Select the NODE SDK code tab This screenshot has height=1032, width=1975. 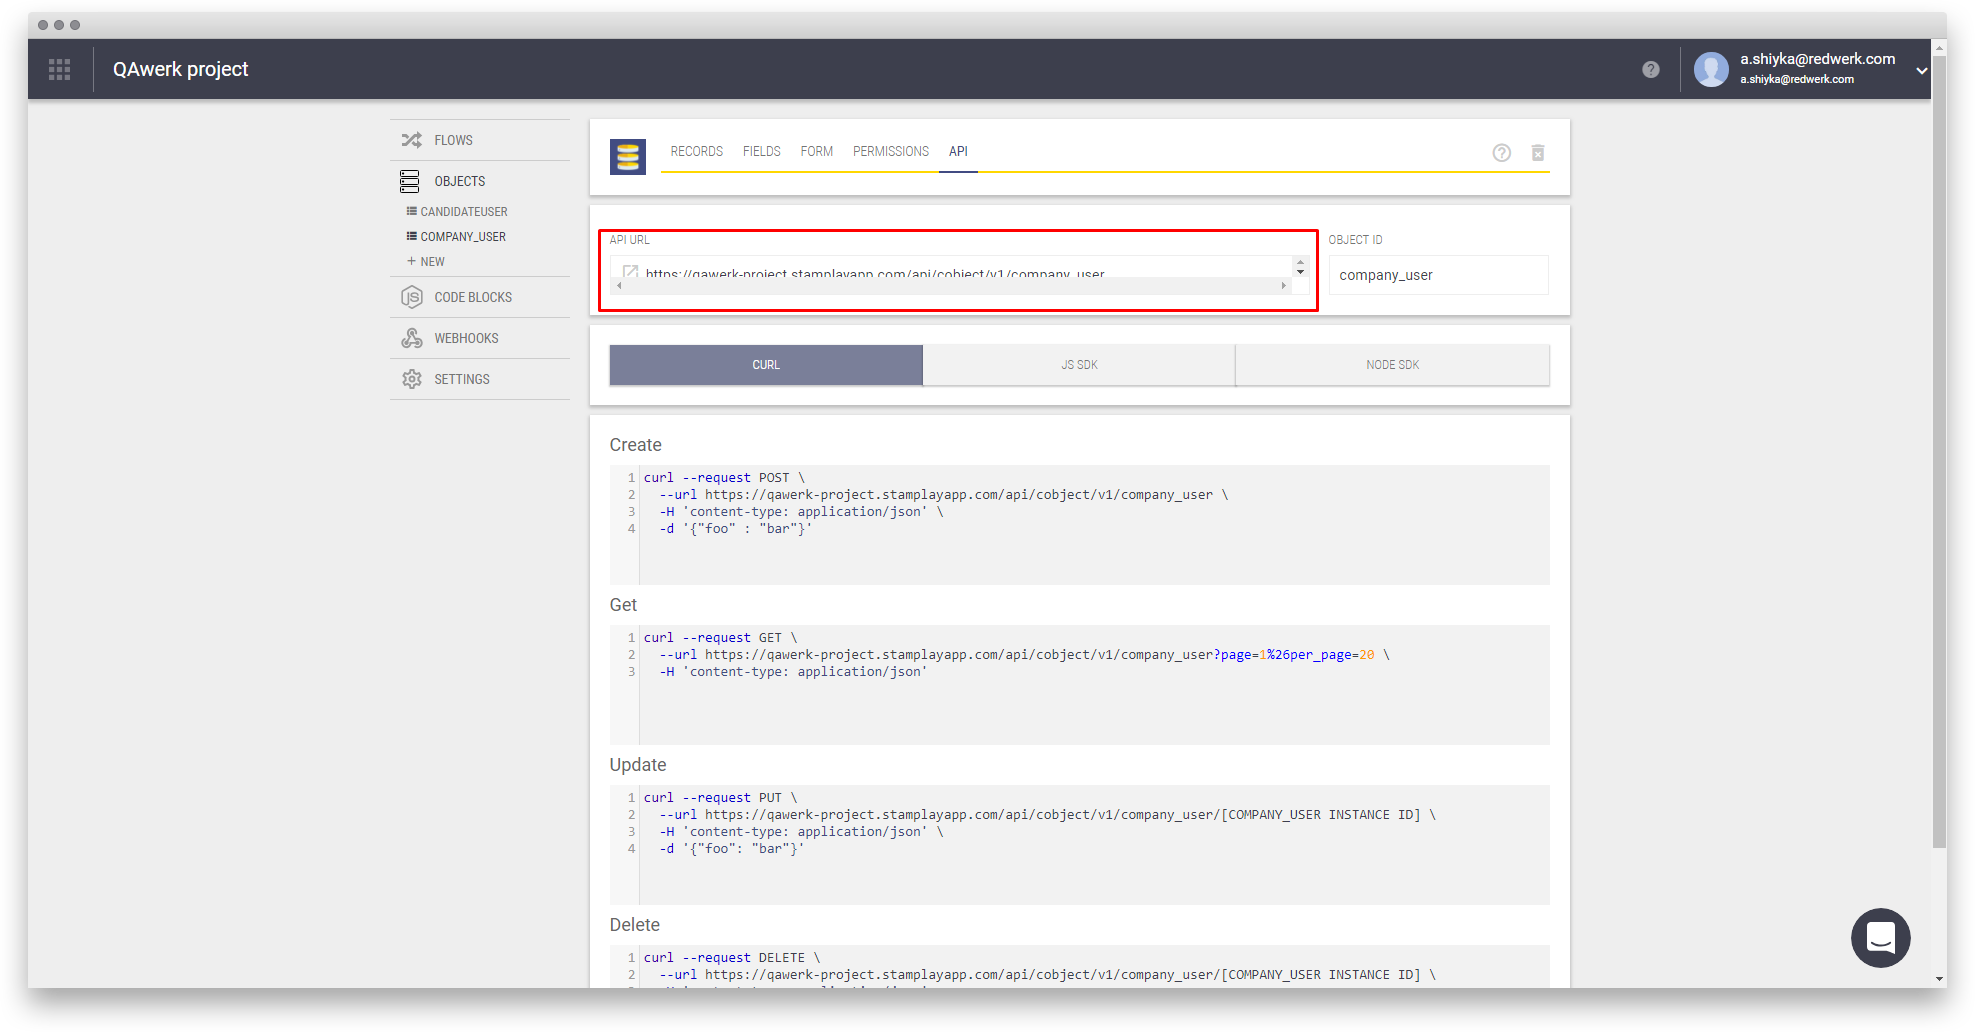point(1392,365)
